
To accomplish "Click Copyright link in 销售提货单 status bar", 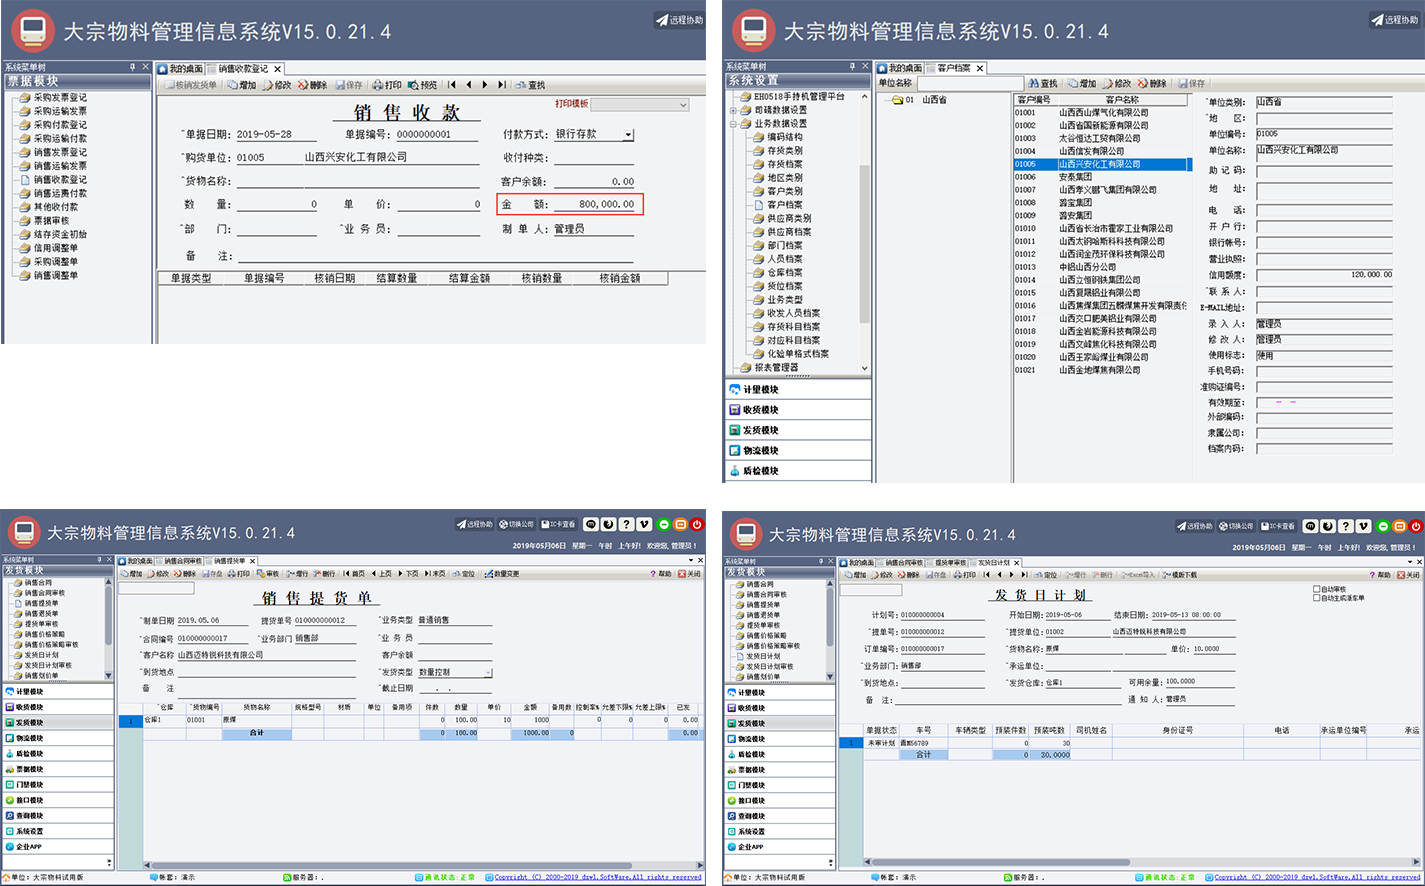I will point(598,877).
